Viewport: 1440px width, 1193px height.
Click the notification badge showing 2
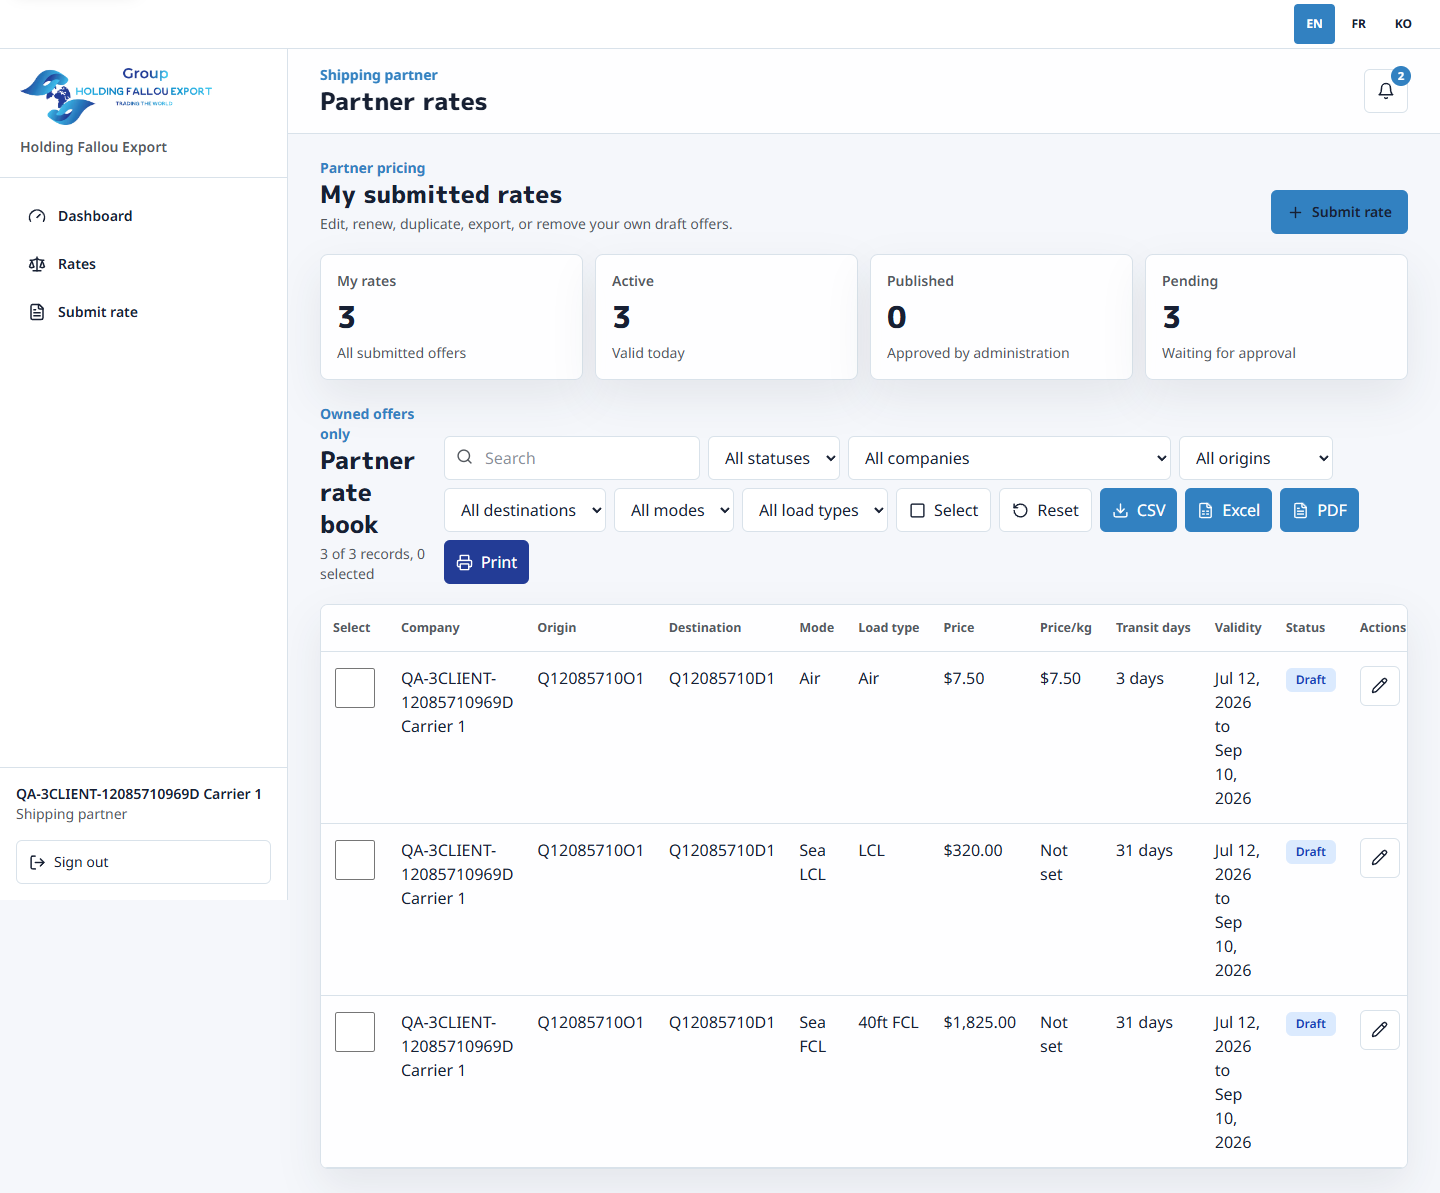[1401, 76]
